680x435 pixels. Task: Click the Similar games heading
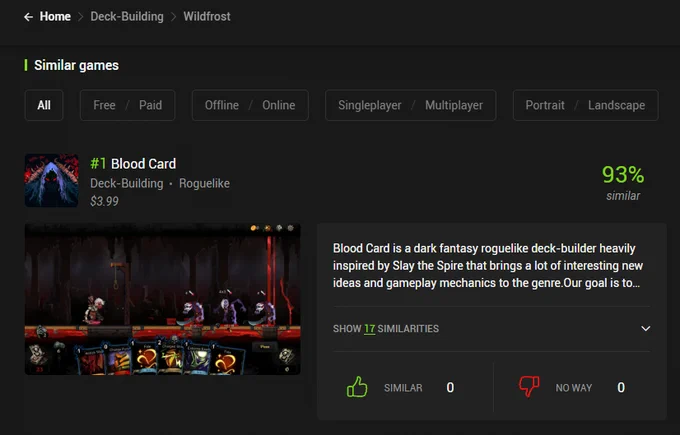[76, 65]
